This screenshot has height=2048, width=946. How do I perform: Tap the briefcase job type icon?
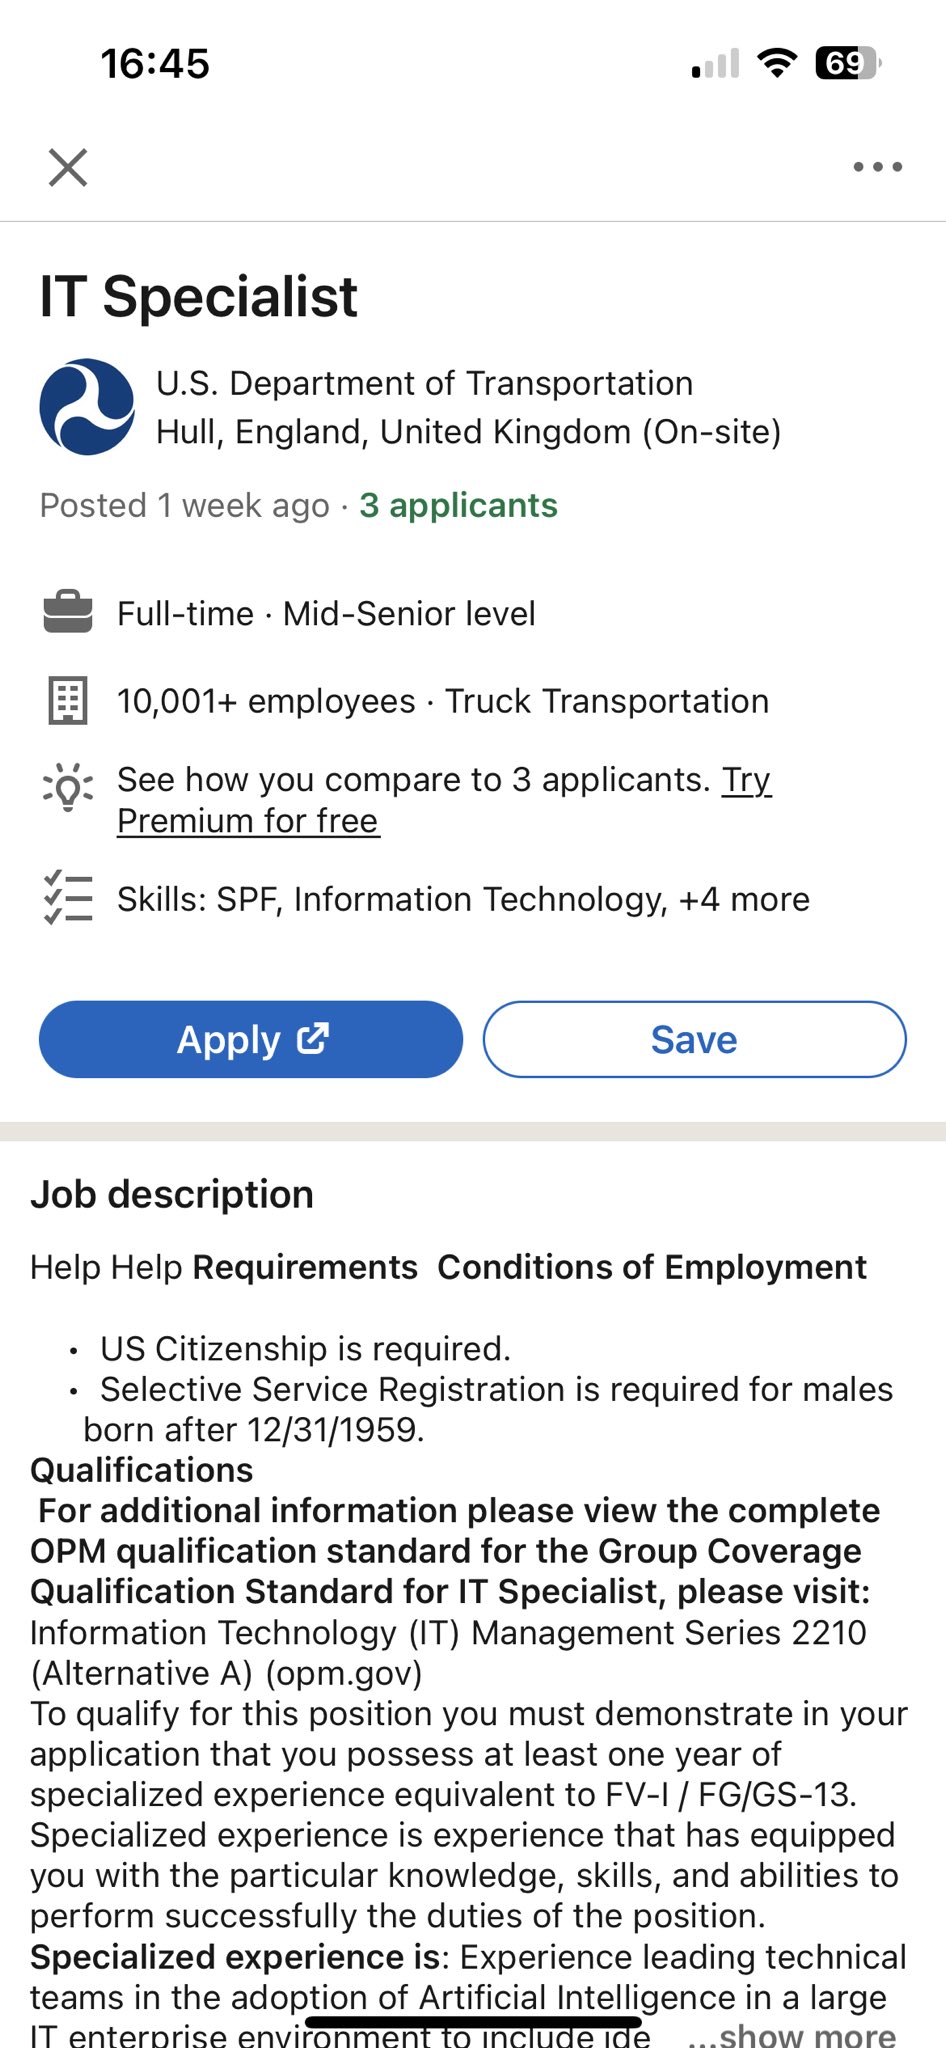point(68,612)
